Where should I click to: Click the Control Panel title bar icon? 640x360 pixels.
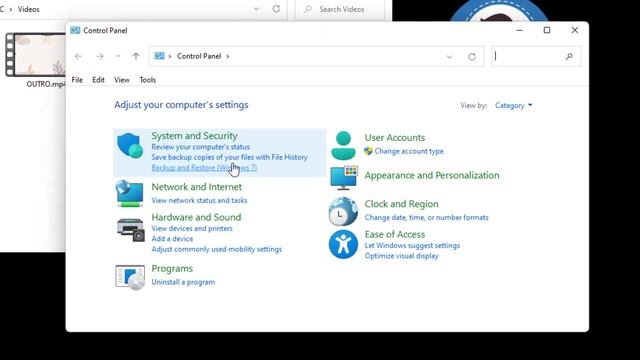pyautogui.click(x=75, y=30)
